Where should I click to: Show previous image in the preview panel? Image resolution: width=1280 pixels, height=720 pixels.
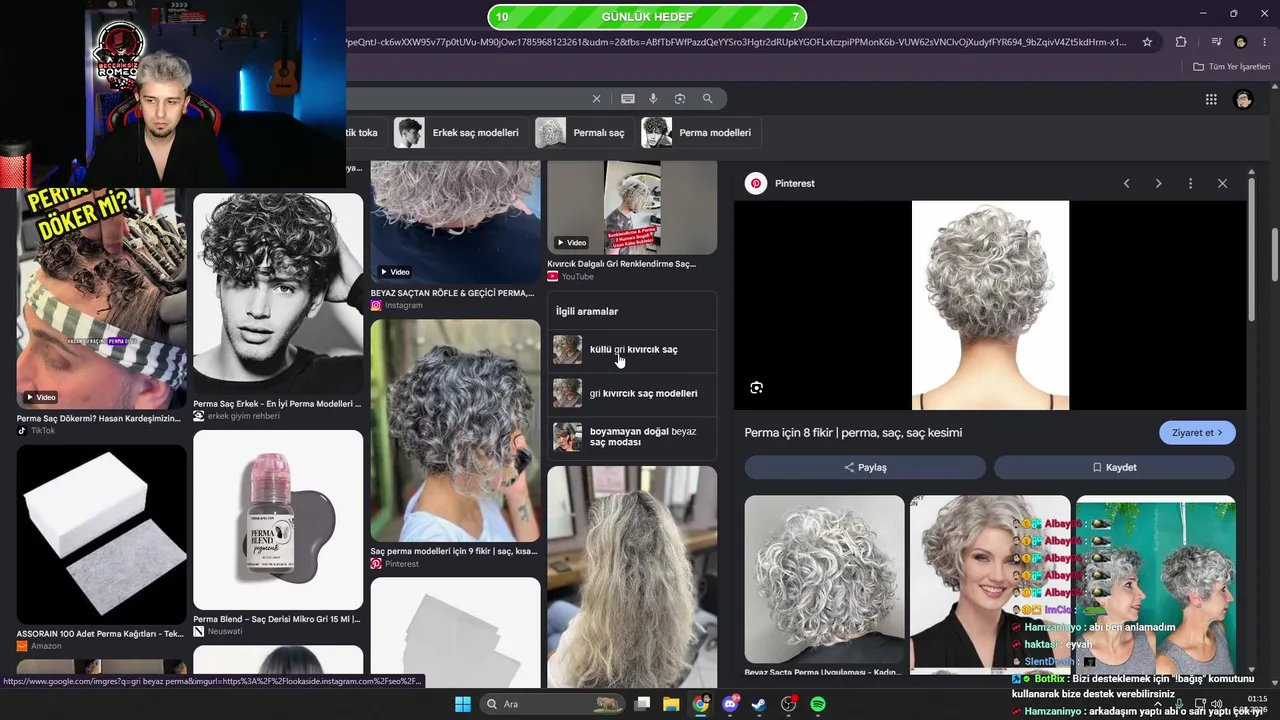tap(1126, 184)
